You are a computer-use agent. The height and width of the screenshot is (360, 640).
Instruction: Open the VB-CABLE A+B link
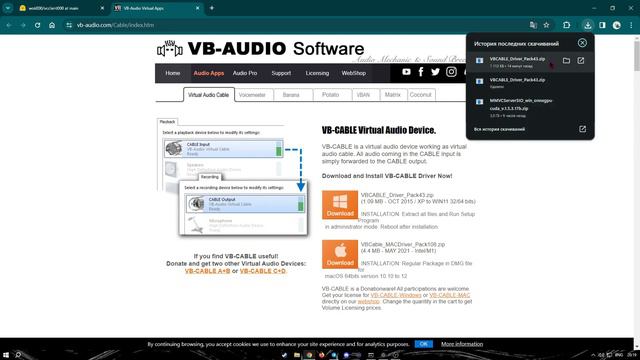point(207,271)
